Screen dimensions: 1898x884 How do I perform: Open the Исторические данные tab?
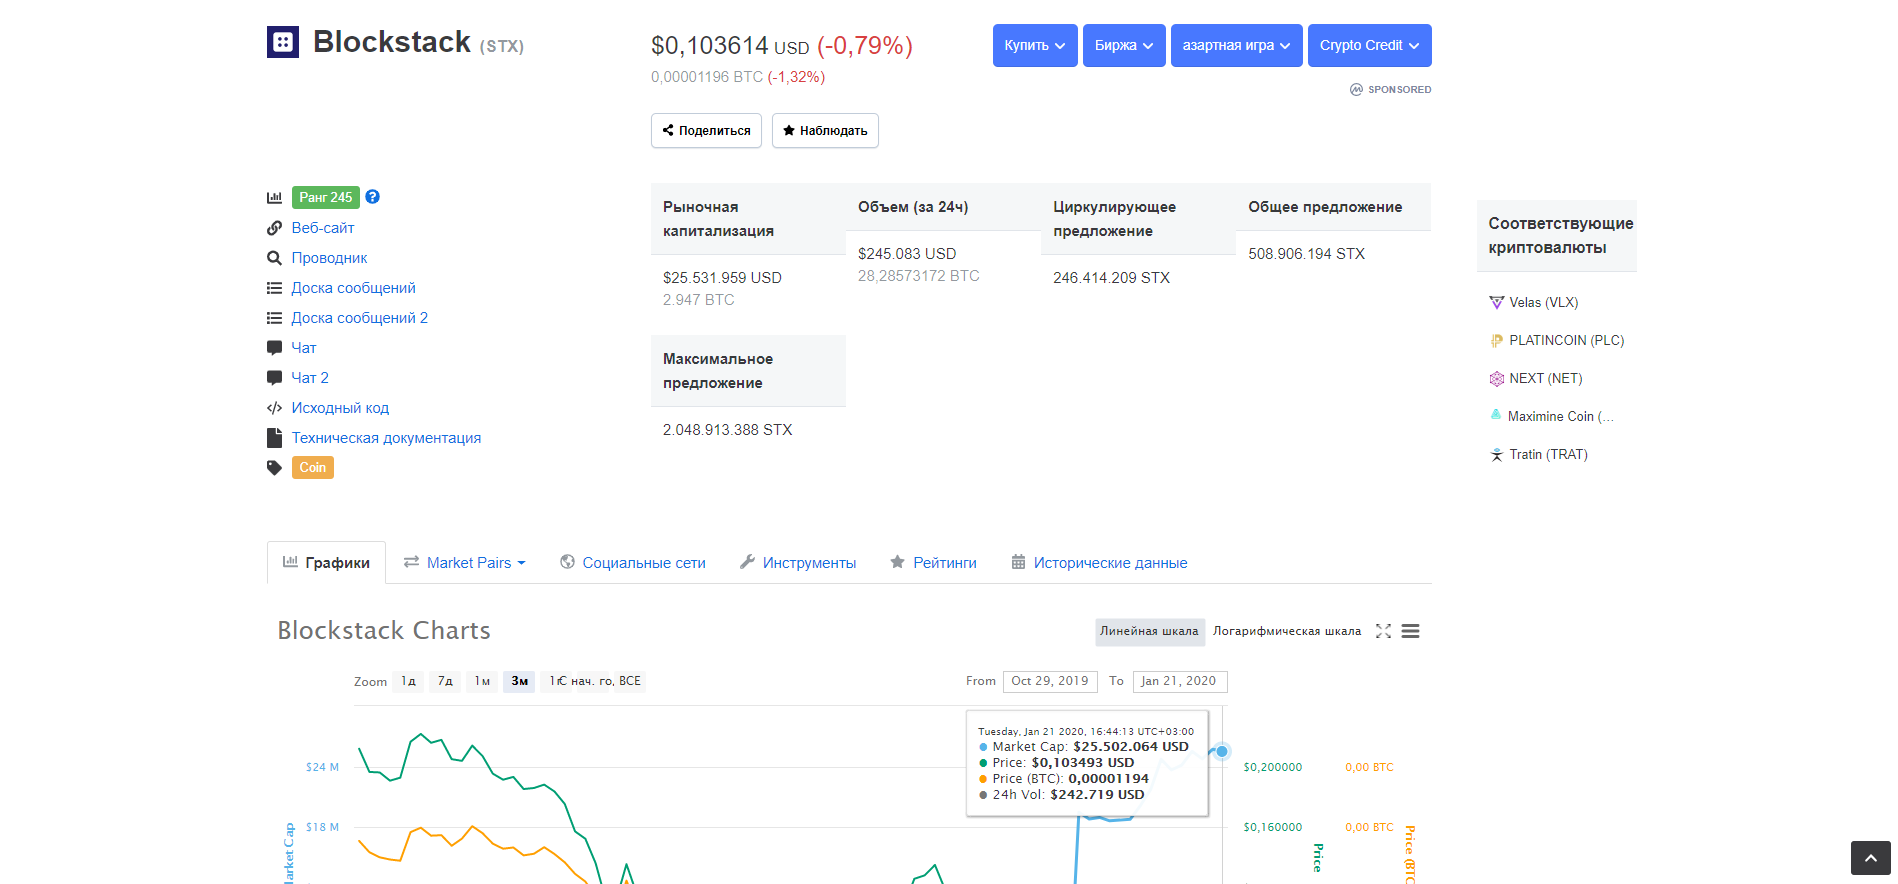coord(1099,563)
